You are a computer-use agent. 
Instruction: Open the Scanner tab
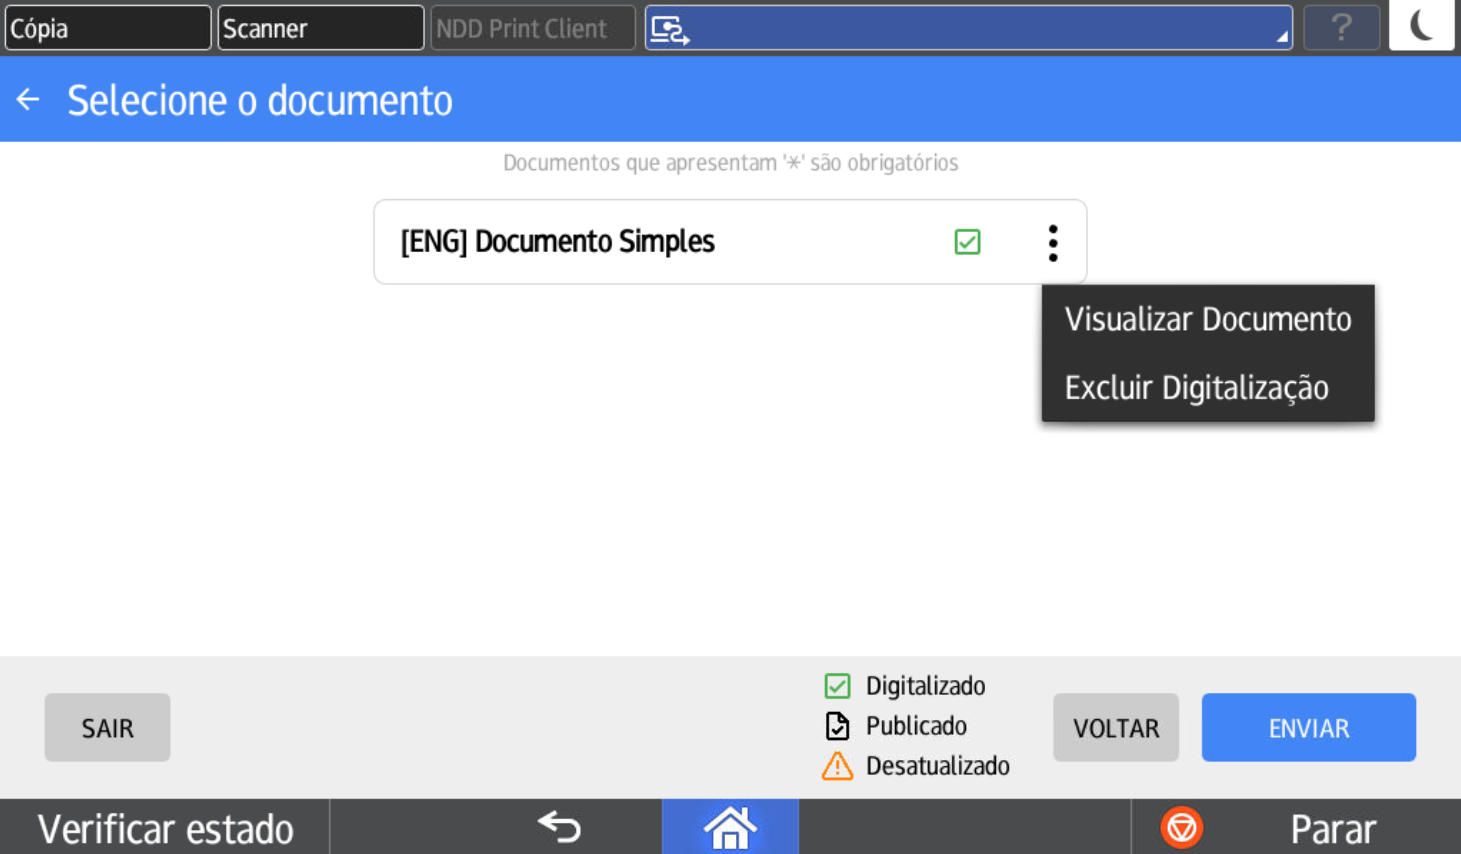tap(320, 28)
